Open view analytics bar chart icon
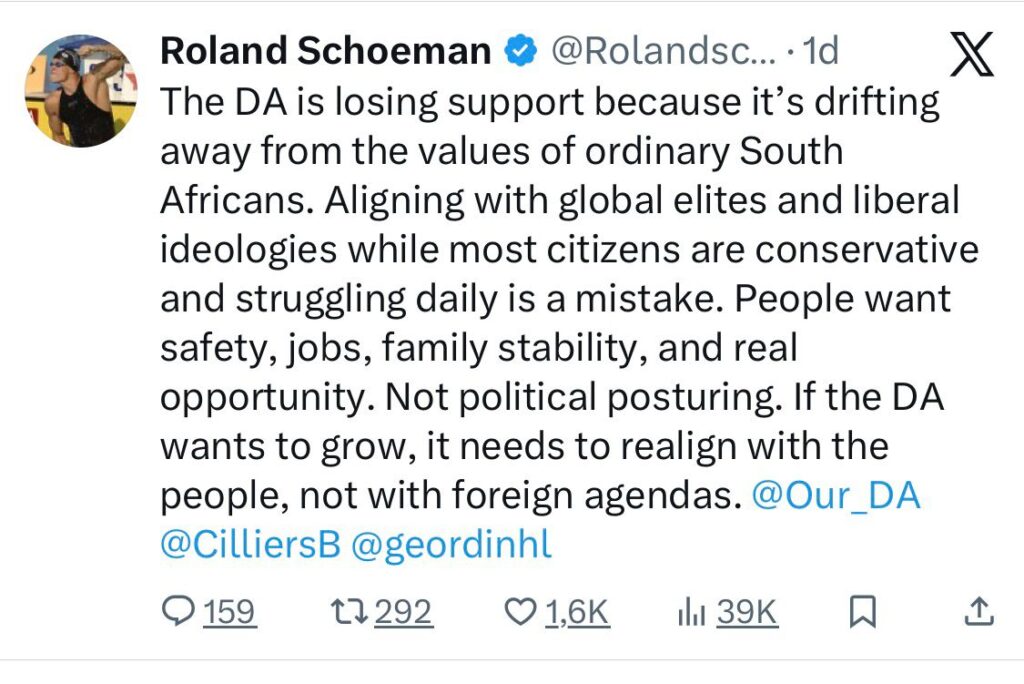 click(692, 613)
